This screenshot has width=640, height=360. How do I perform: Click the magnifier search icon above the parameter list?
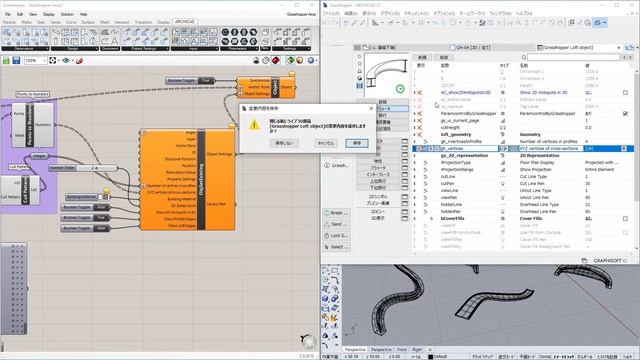point(524,58)
